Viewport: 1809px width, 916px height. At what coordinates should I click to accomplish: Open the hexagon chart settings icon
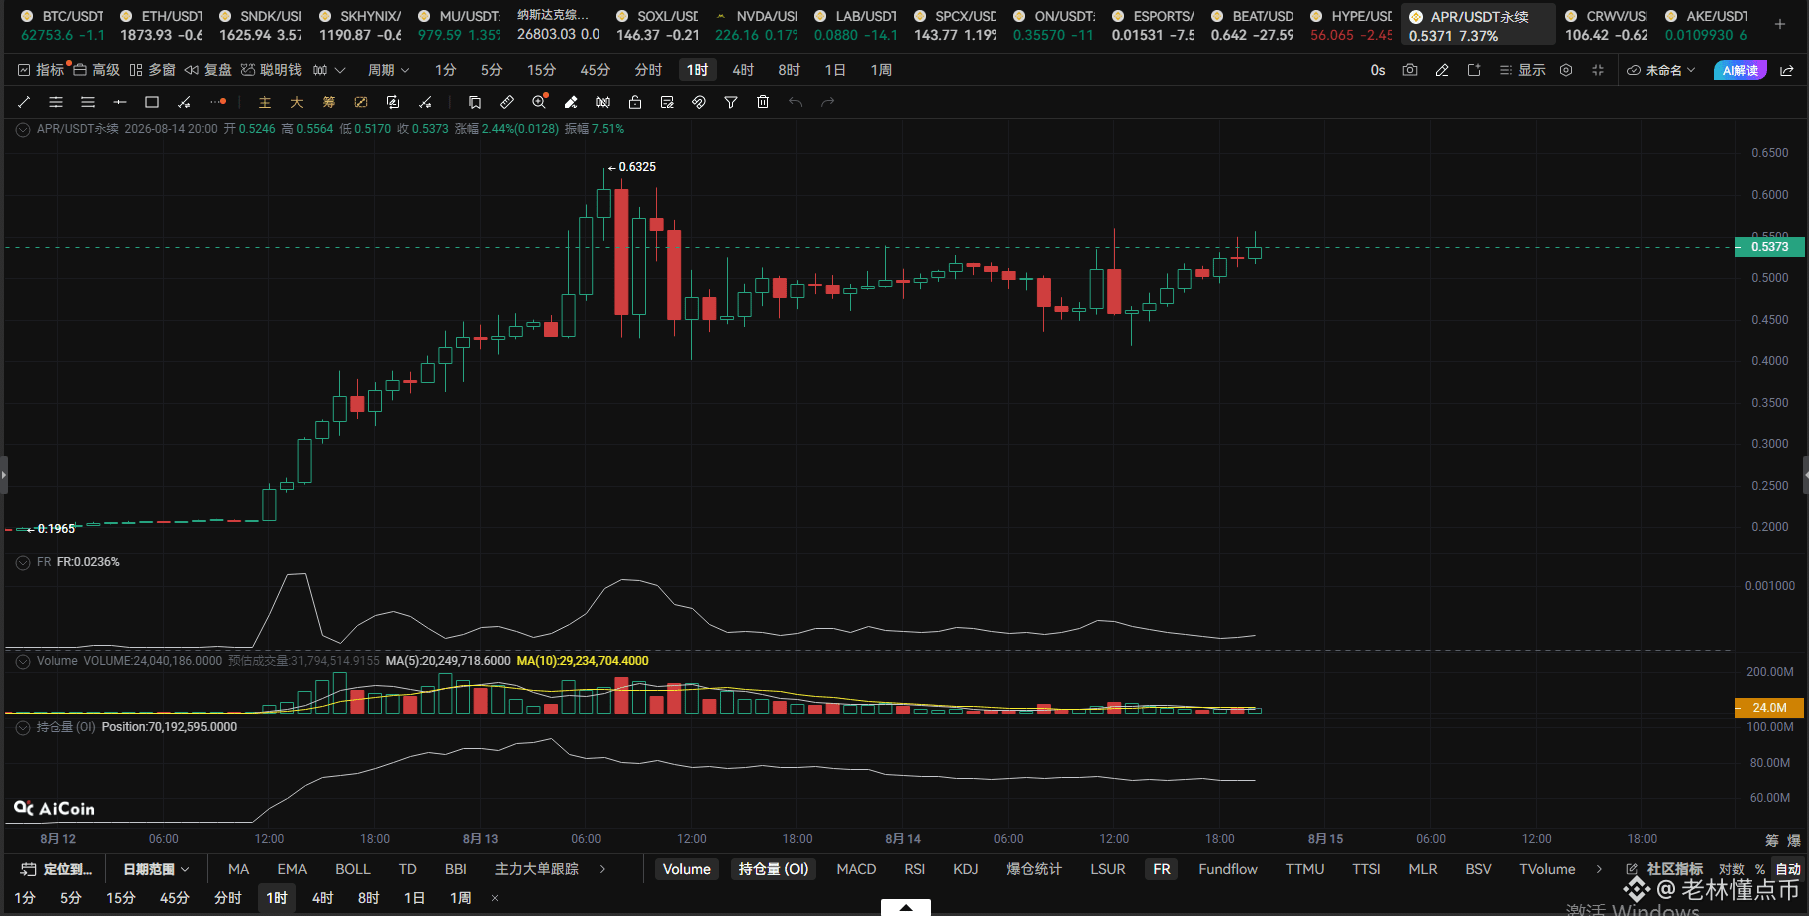point(1566,70)
